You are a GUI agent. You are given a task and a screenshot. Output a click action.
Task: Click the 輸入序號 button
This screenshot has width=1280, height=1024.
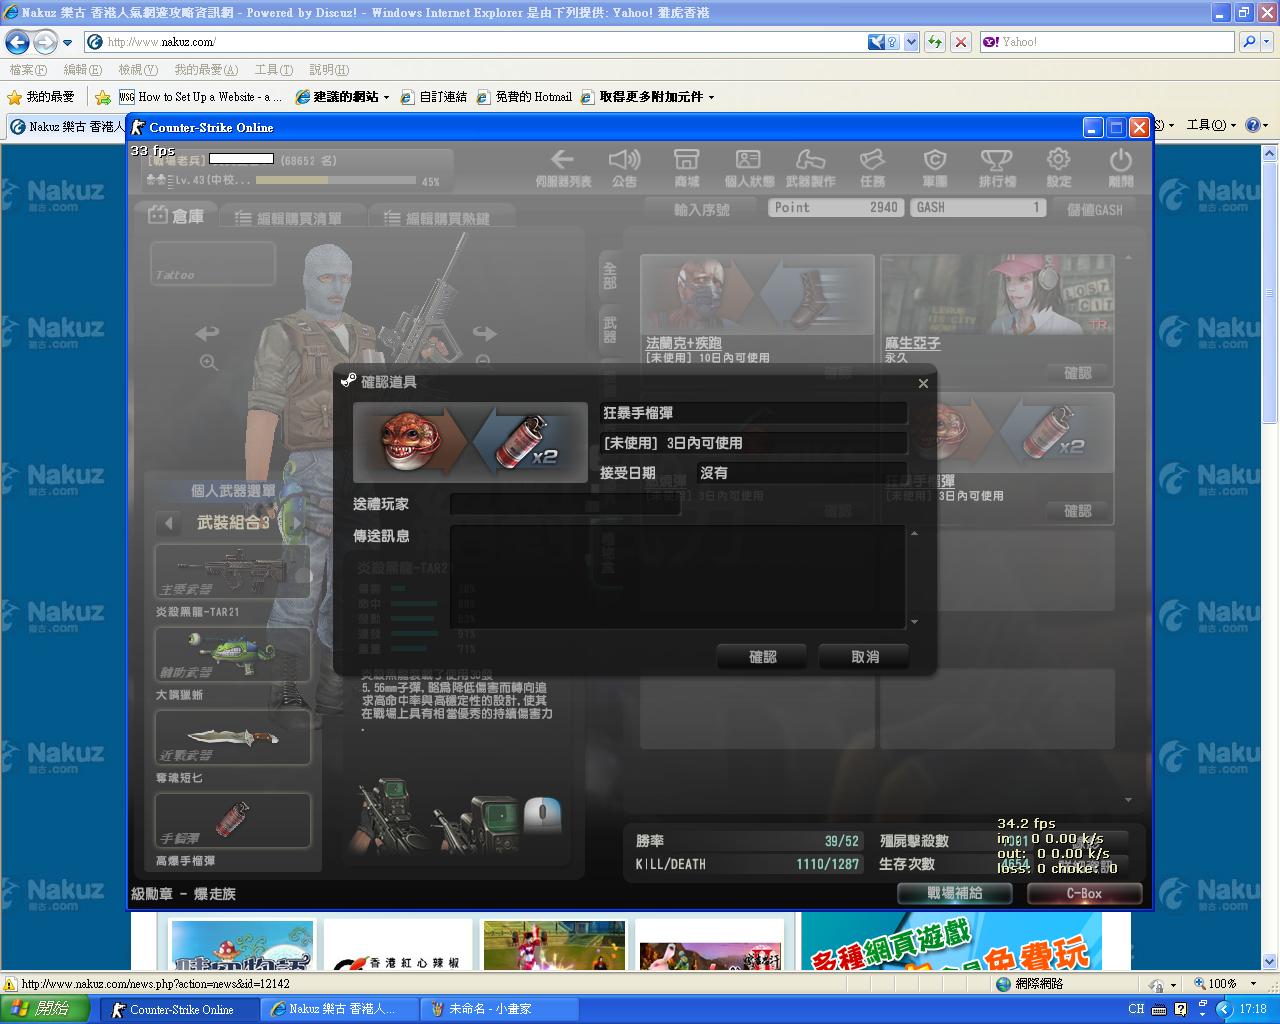tap(701, 209)
